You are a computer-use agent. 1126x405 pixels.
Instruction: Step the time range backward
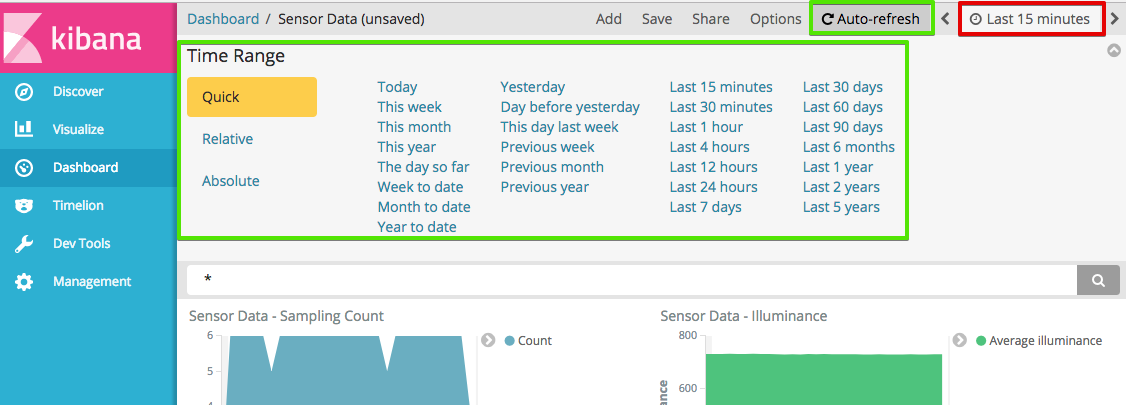tap(945, 19)
